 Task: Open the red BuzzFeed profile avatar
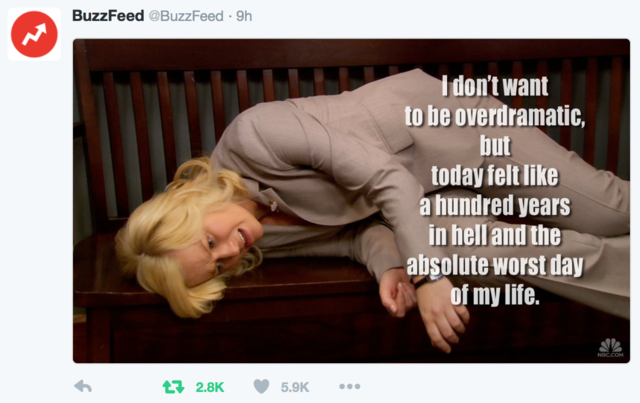(x=34, y=34)
